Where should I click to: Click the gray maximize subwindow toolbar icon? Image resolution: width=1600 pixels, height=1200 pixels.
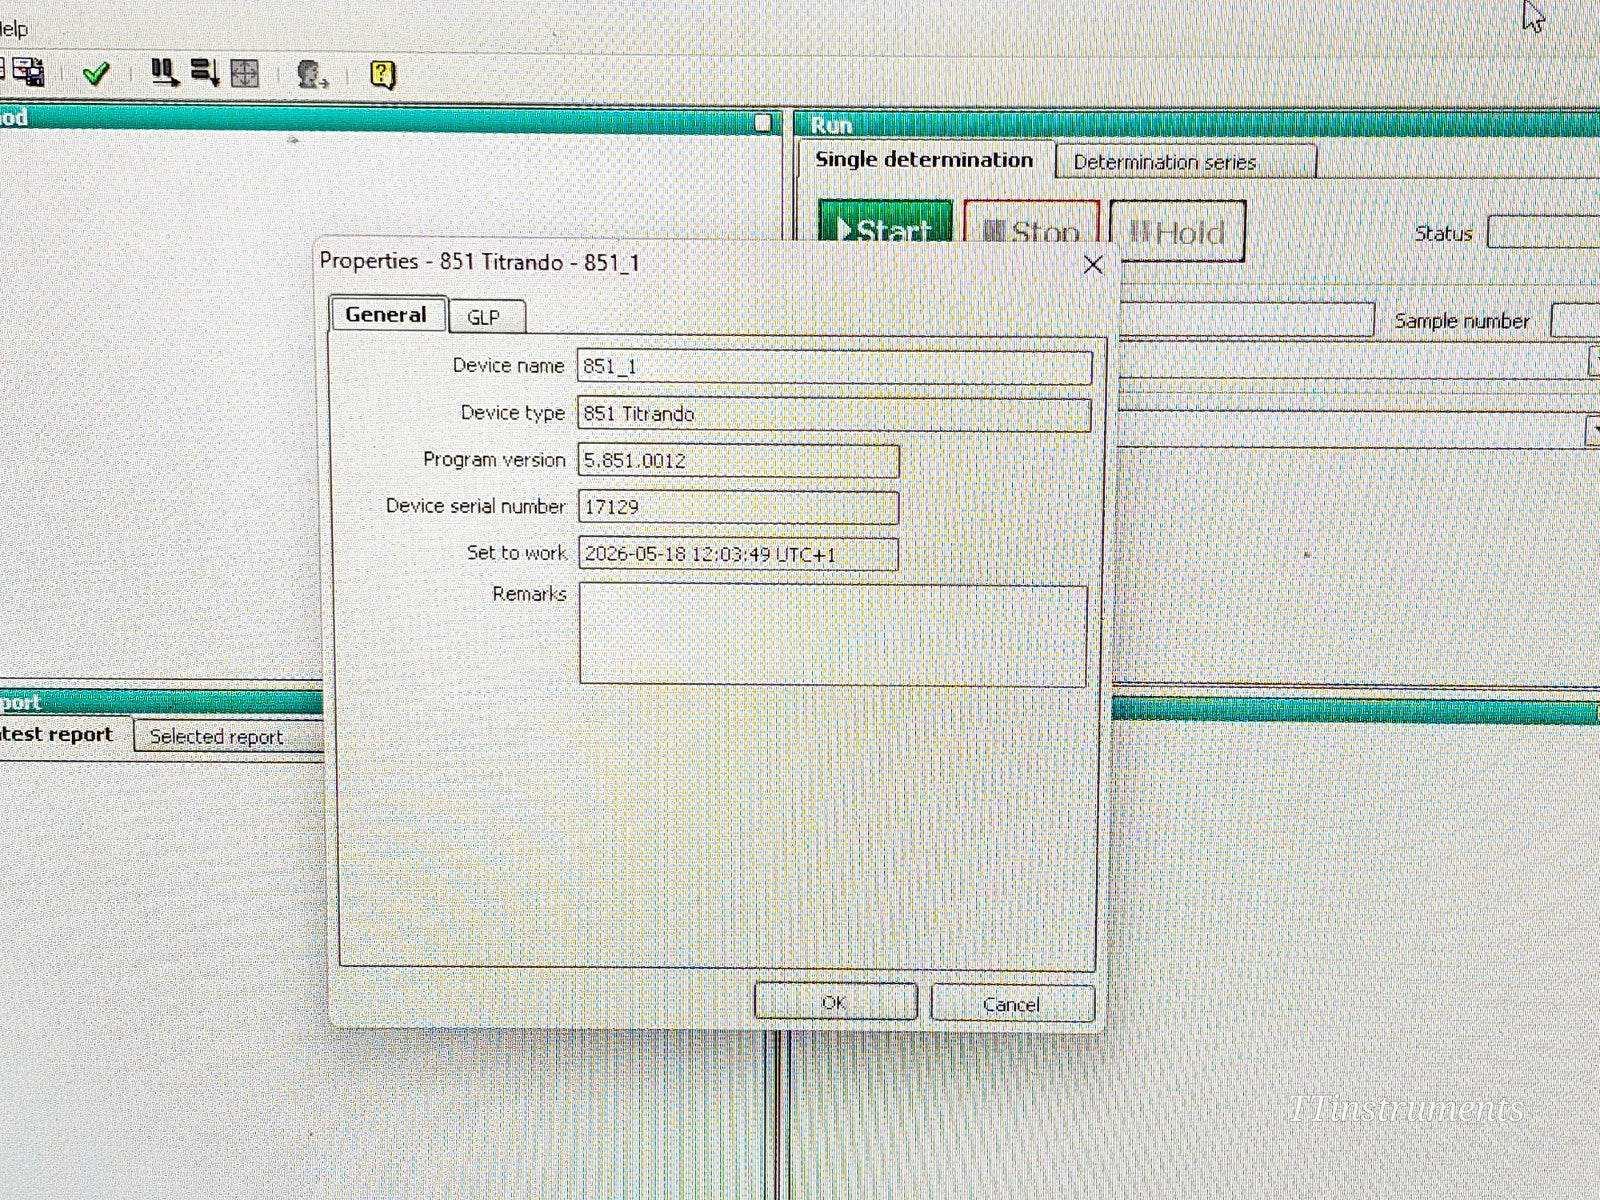[x=245, y=73]
